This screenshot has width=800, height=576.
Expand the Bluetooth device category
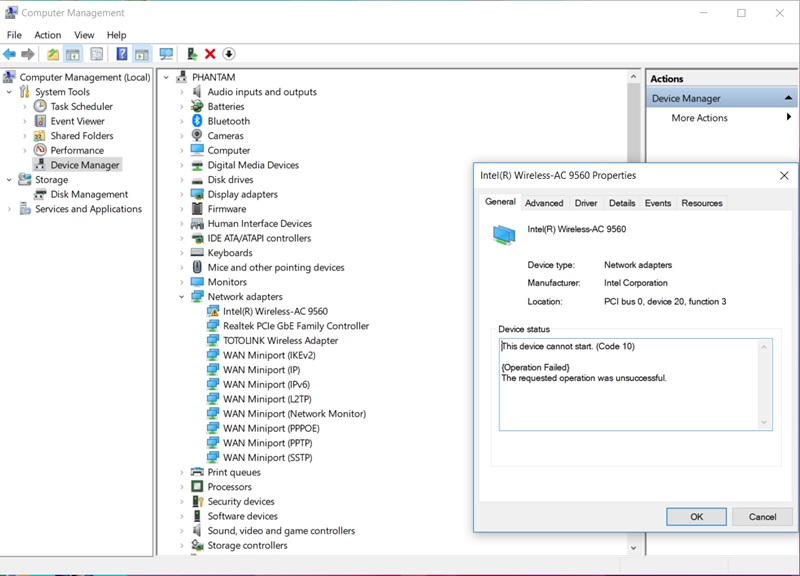(182, 121)
